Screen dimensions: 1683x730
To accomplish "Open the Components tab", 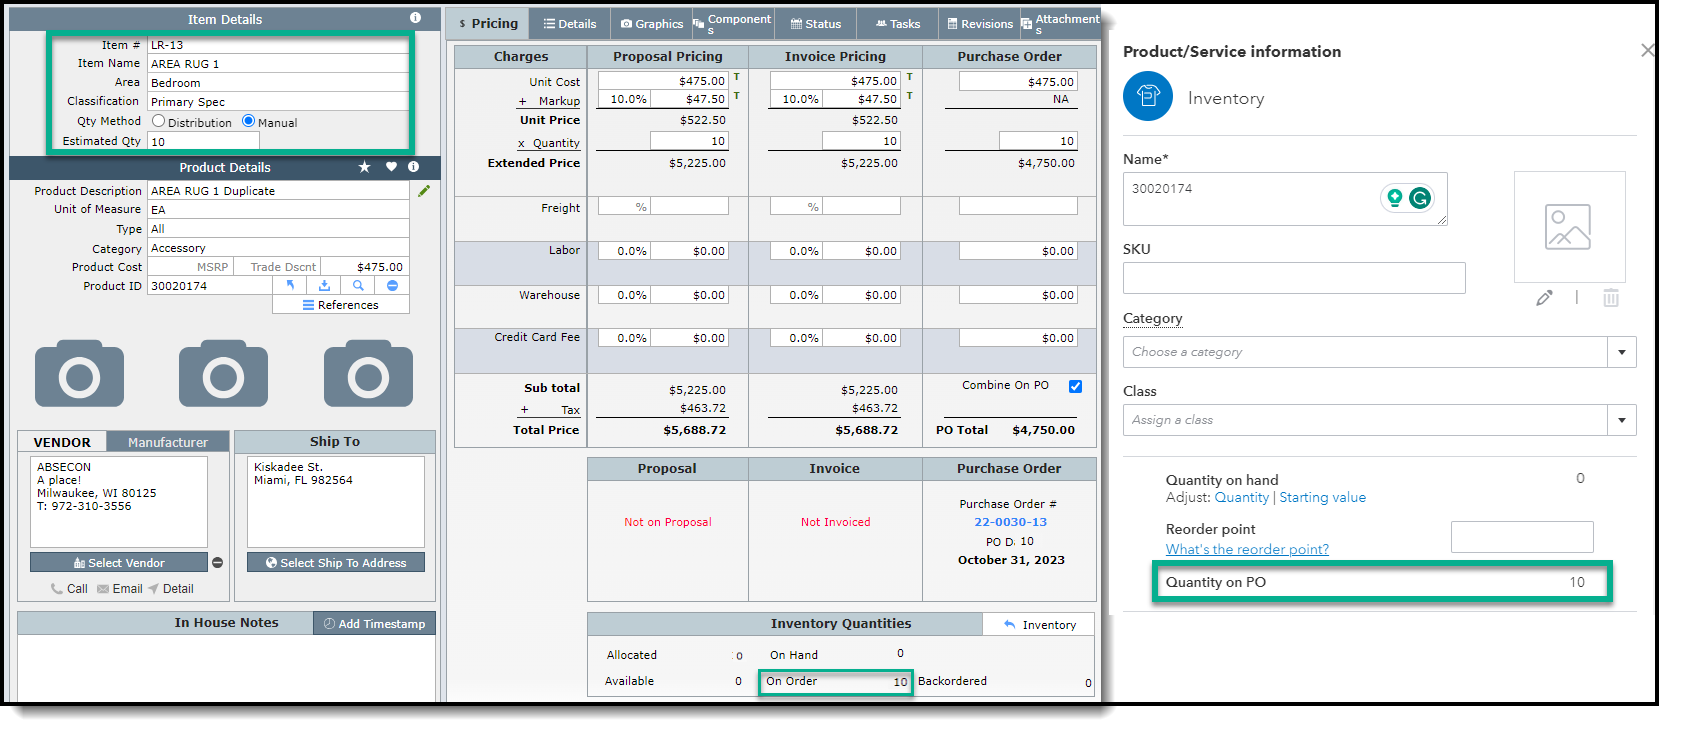I will point(733,23).
